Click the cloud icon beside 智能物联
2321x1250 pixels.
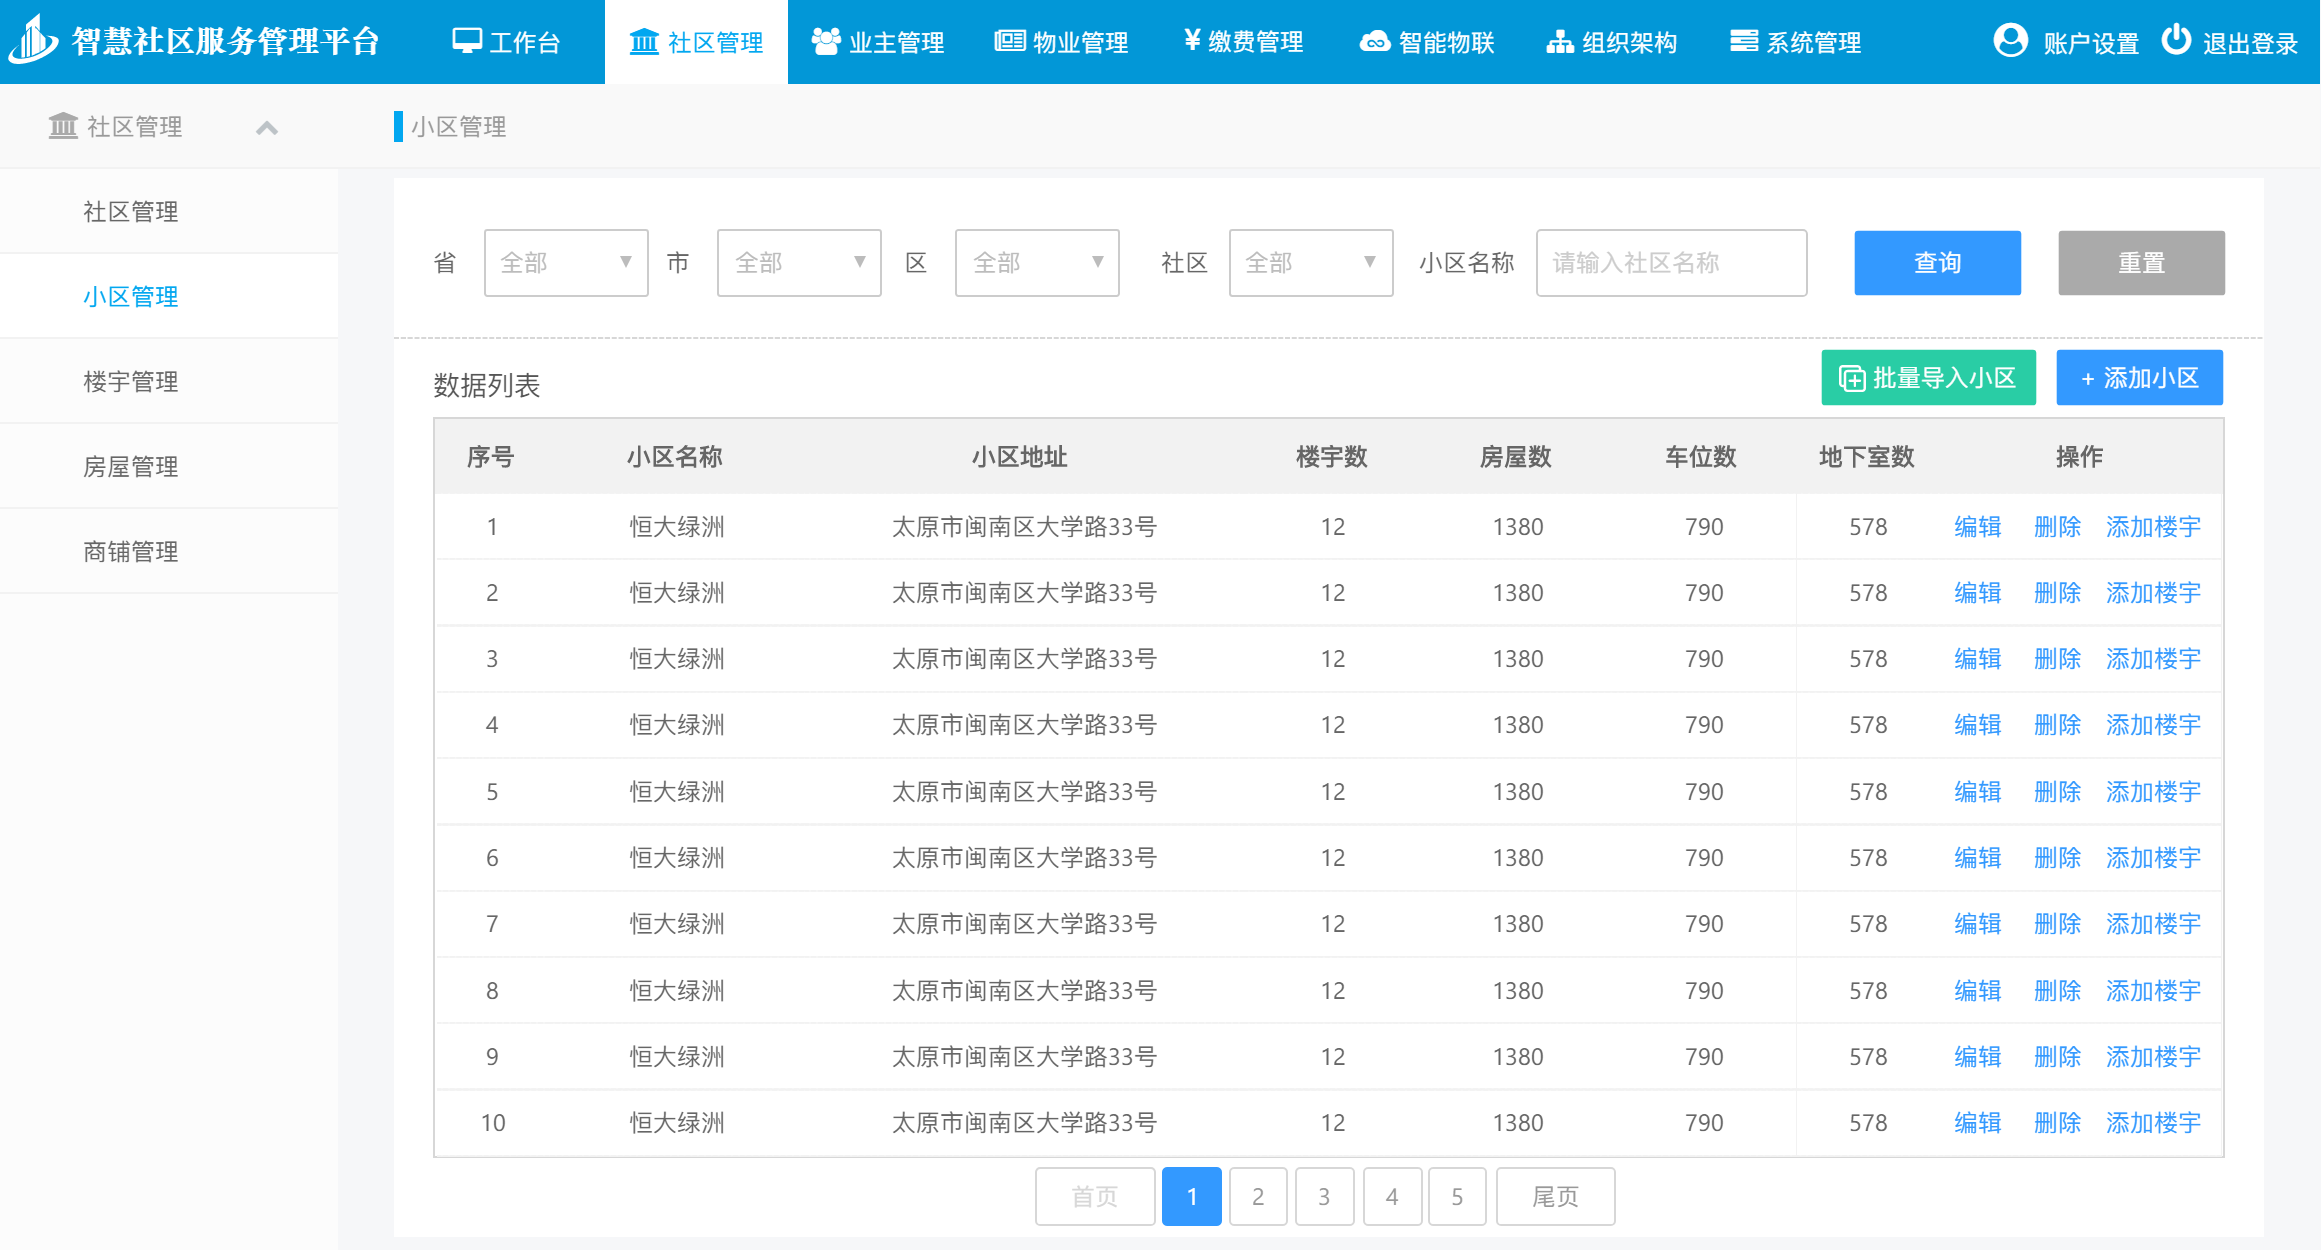click(1375, 42)
